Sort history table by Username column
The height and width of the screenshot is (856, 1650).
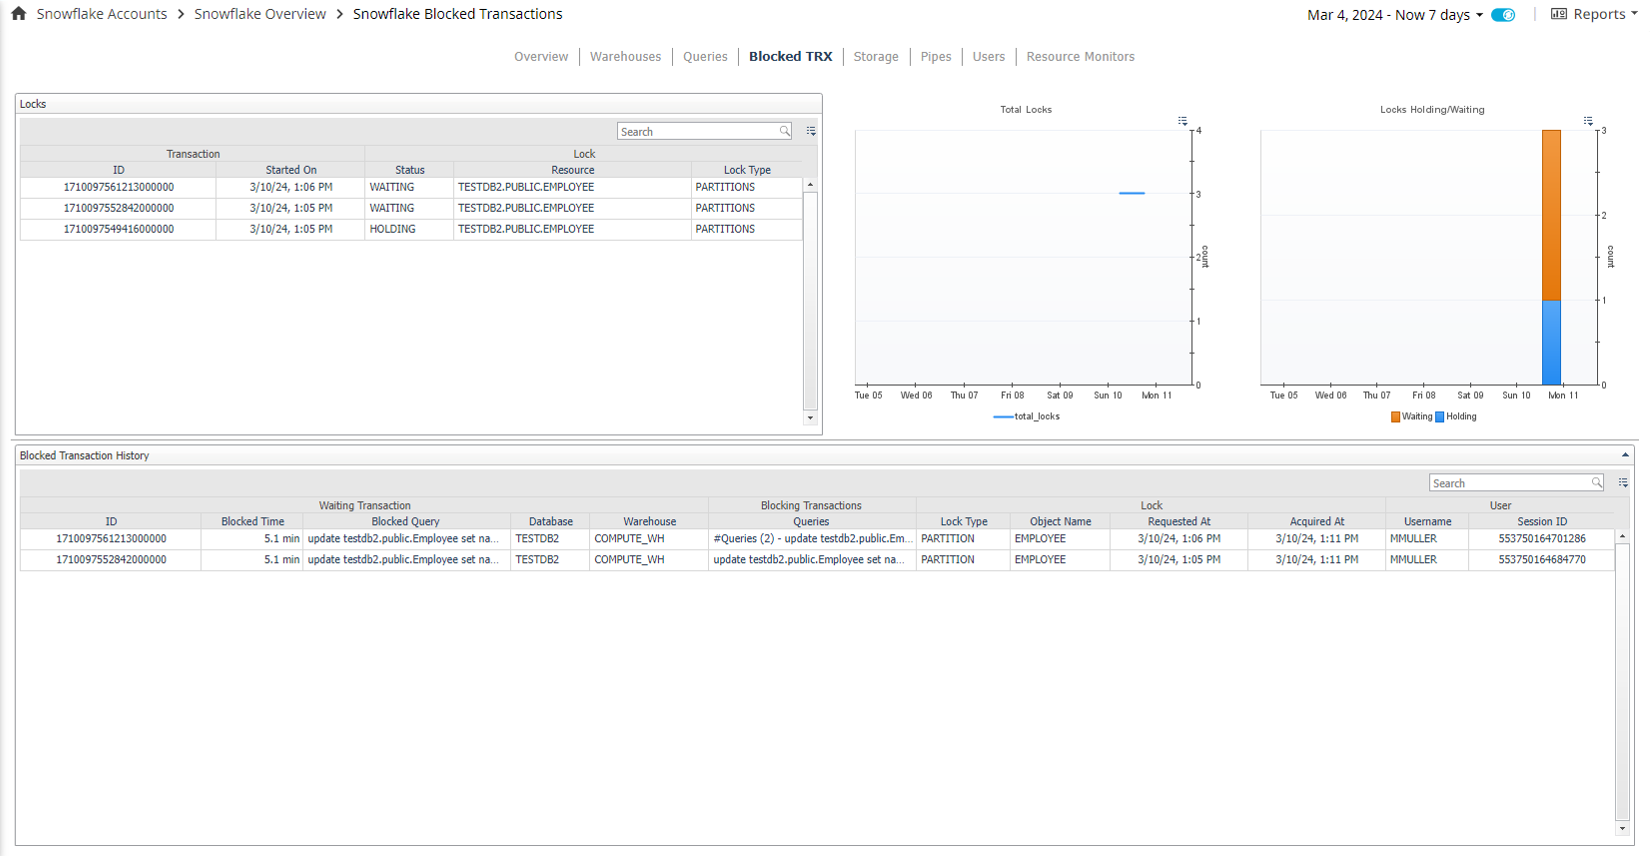(1427, 522)
